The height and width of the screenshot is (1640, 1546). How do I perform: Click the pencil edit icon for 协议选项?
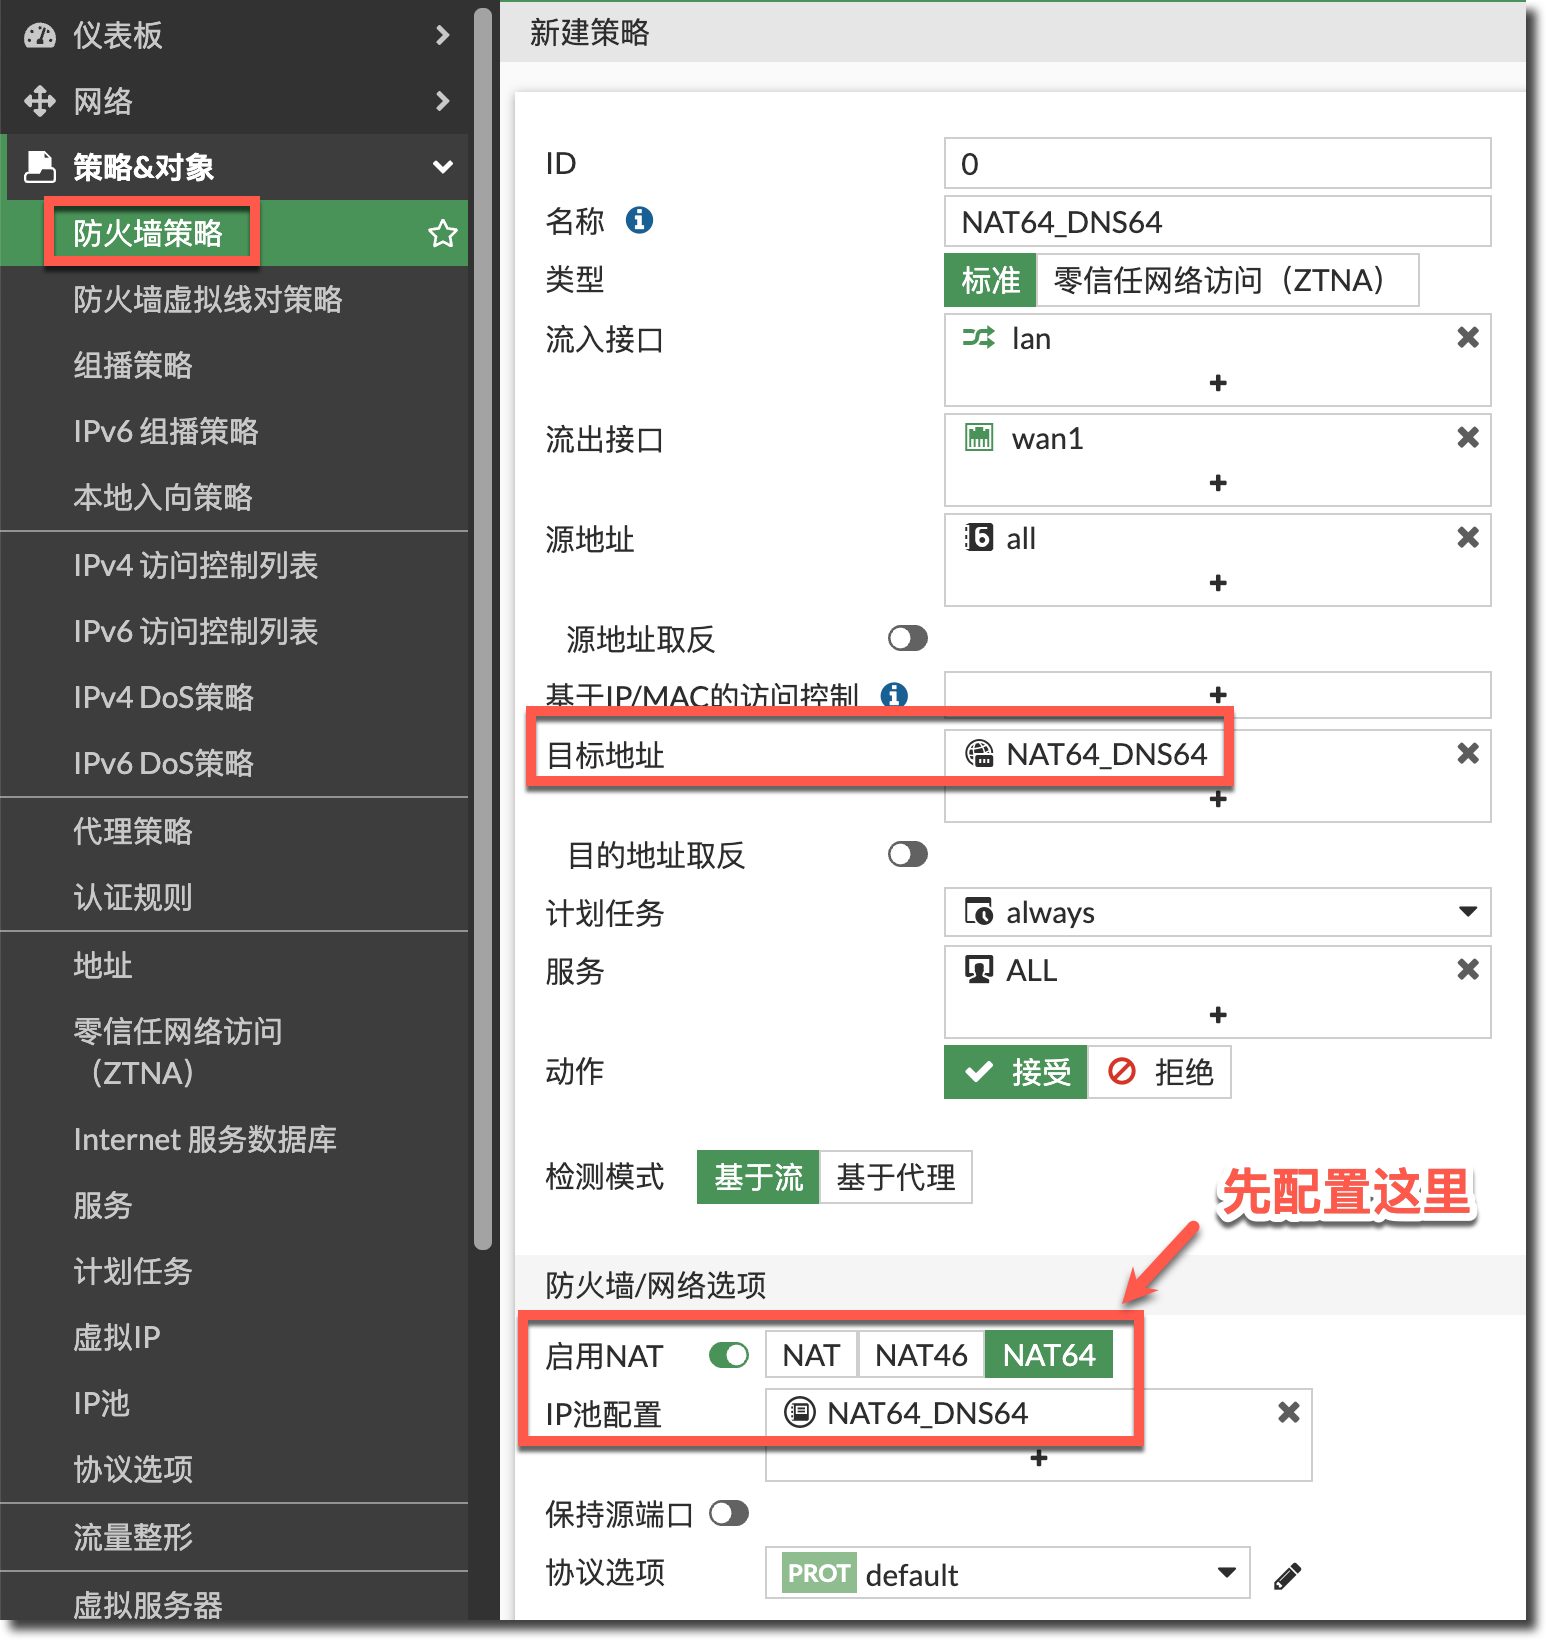point(1287,1577)
